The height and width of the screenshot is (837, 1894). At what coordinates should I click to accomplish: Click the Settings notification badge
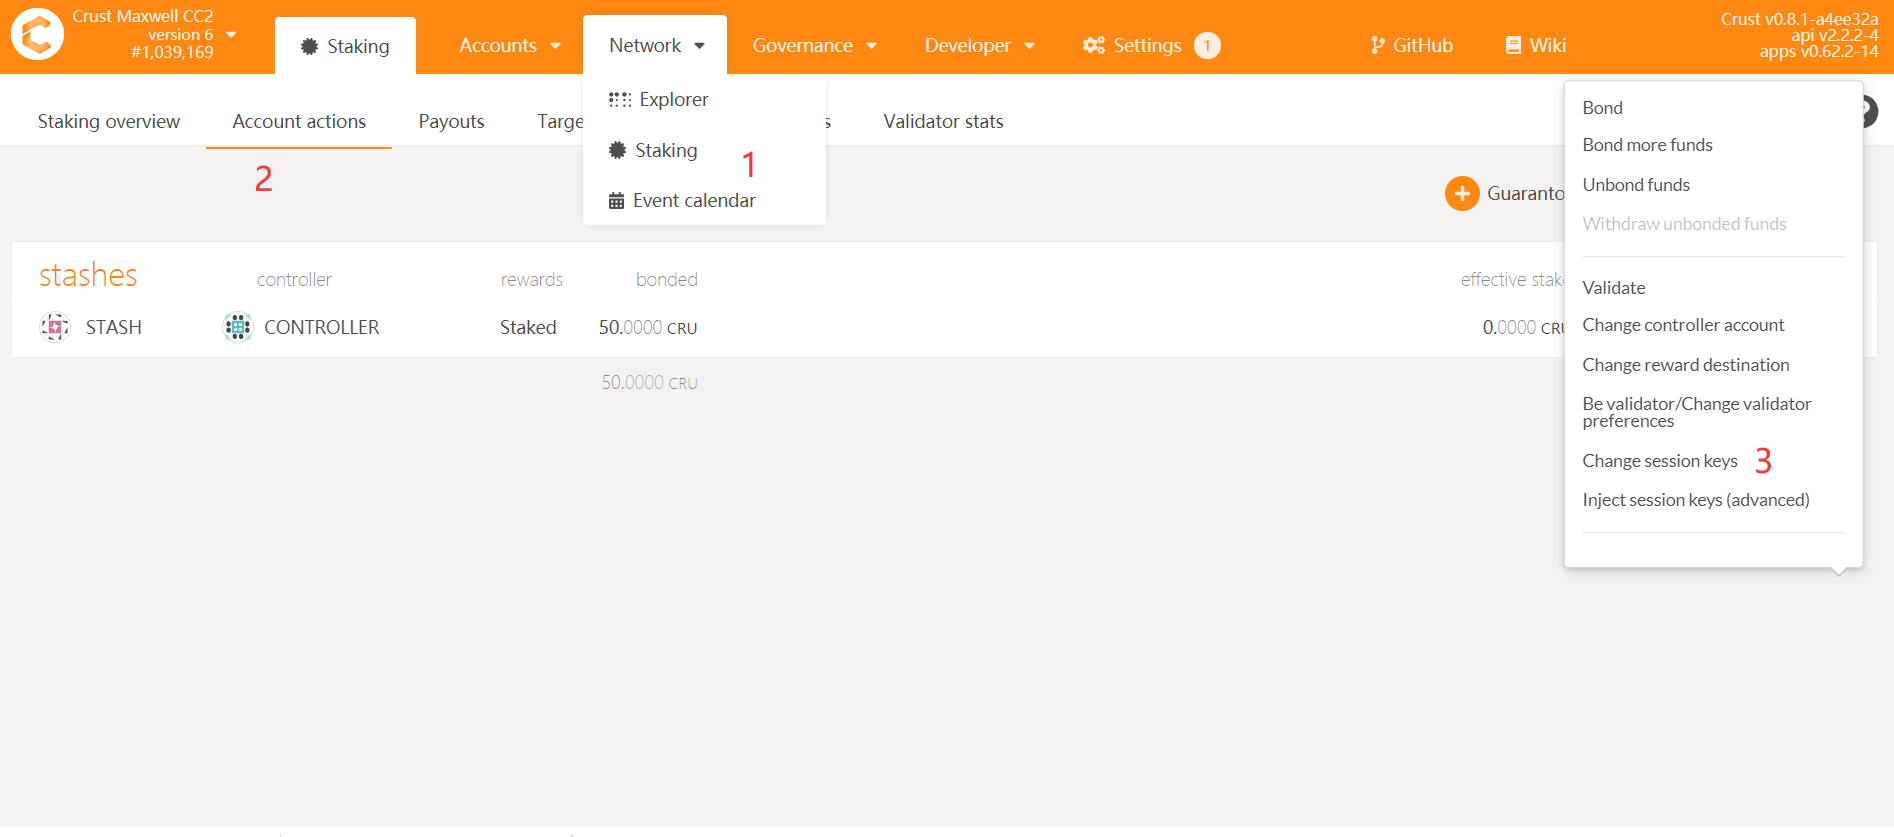[x=1207, y=45]
